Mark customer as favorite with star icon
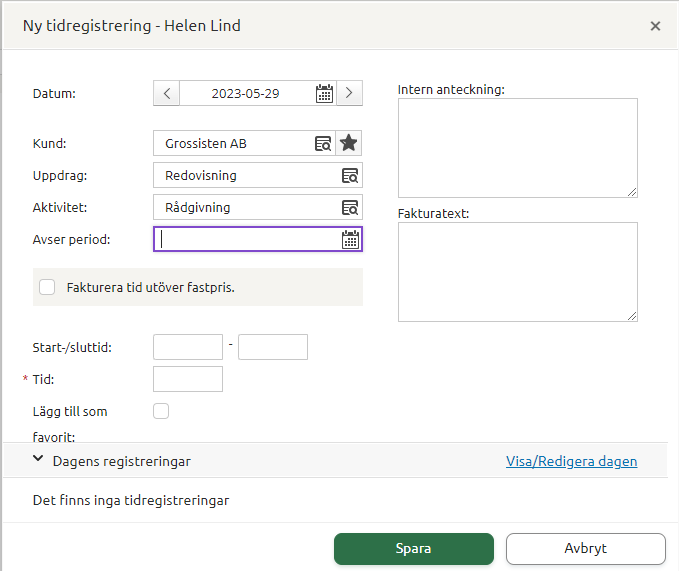679x571 pixels. coord(349,143)
